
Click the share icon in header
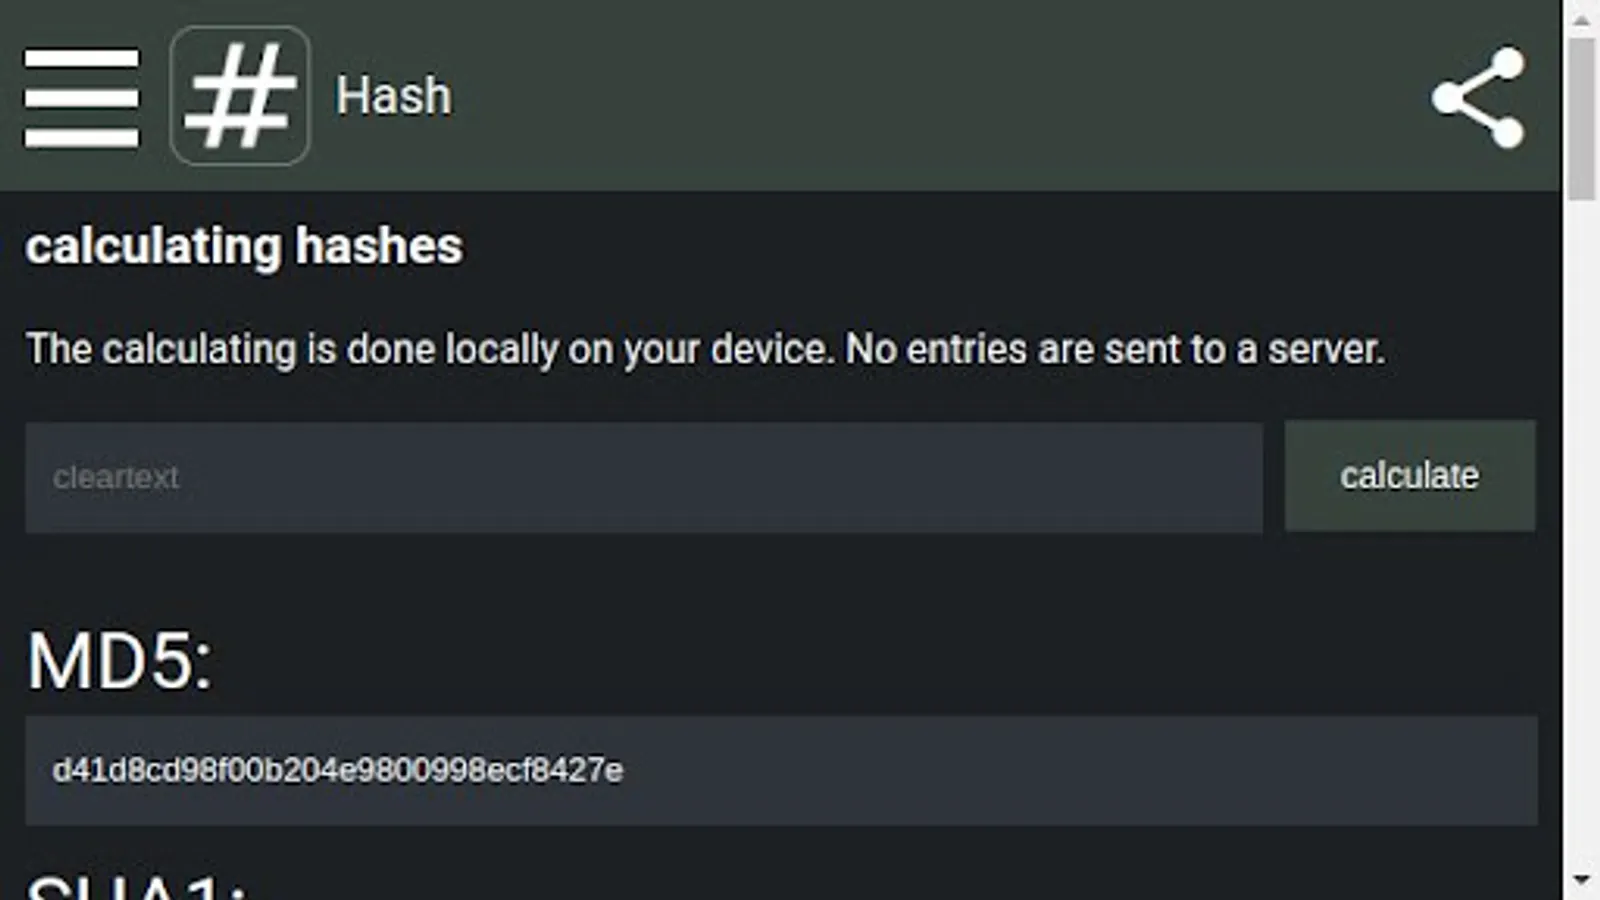(1478, 97)
